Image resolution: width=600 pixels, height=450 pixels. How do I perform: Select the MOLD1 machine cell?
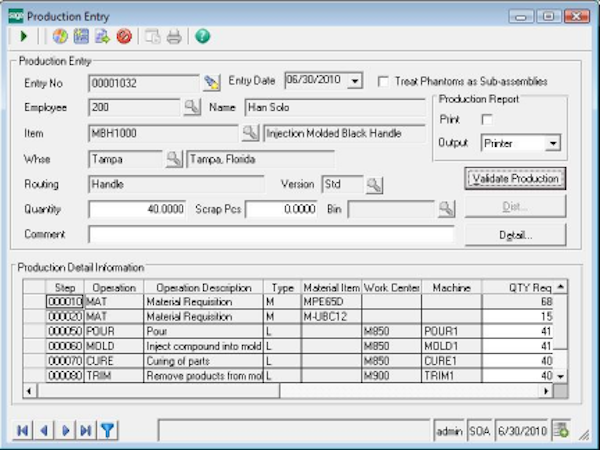452,346
